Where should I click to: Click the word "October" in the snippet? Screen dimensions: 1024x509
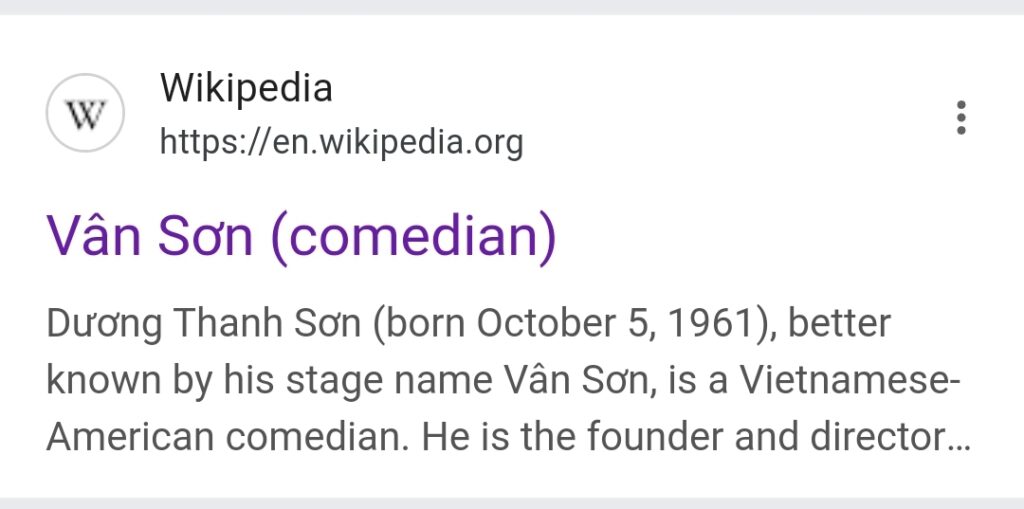pos(543,324)
